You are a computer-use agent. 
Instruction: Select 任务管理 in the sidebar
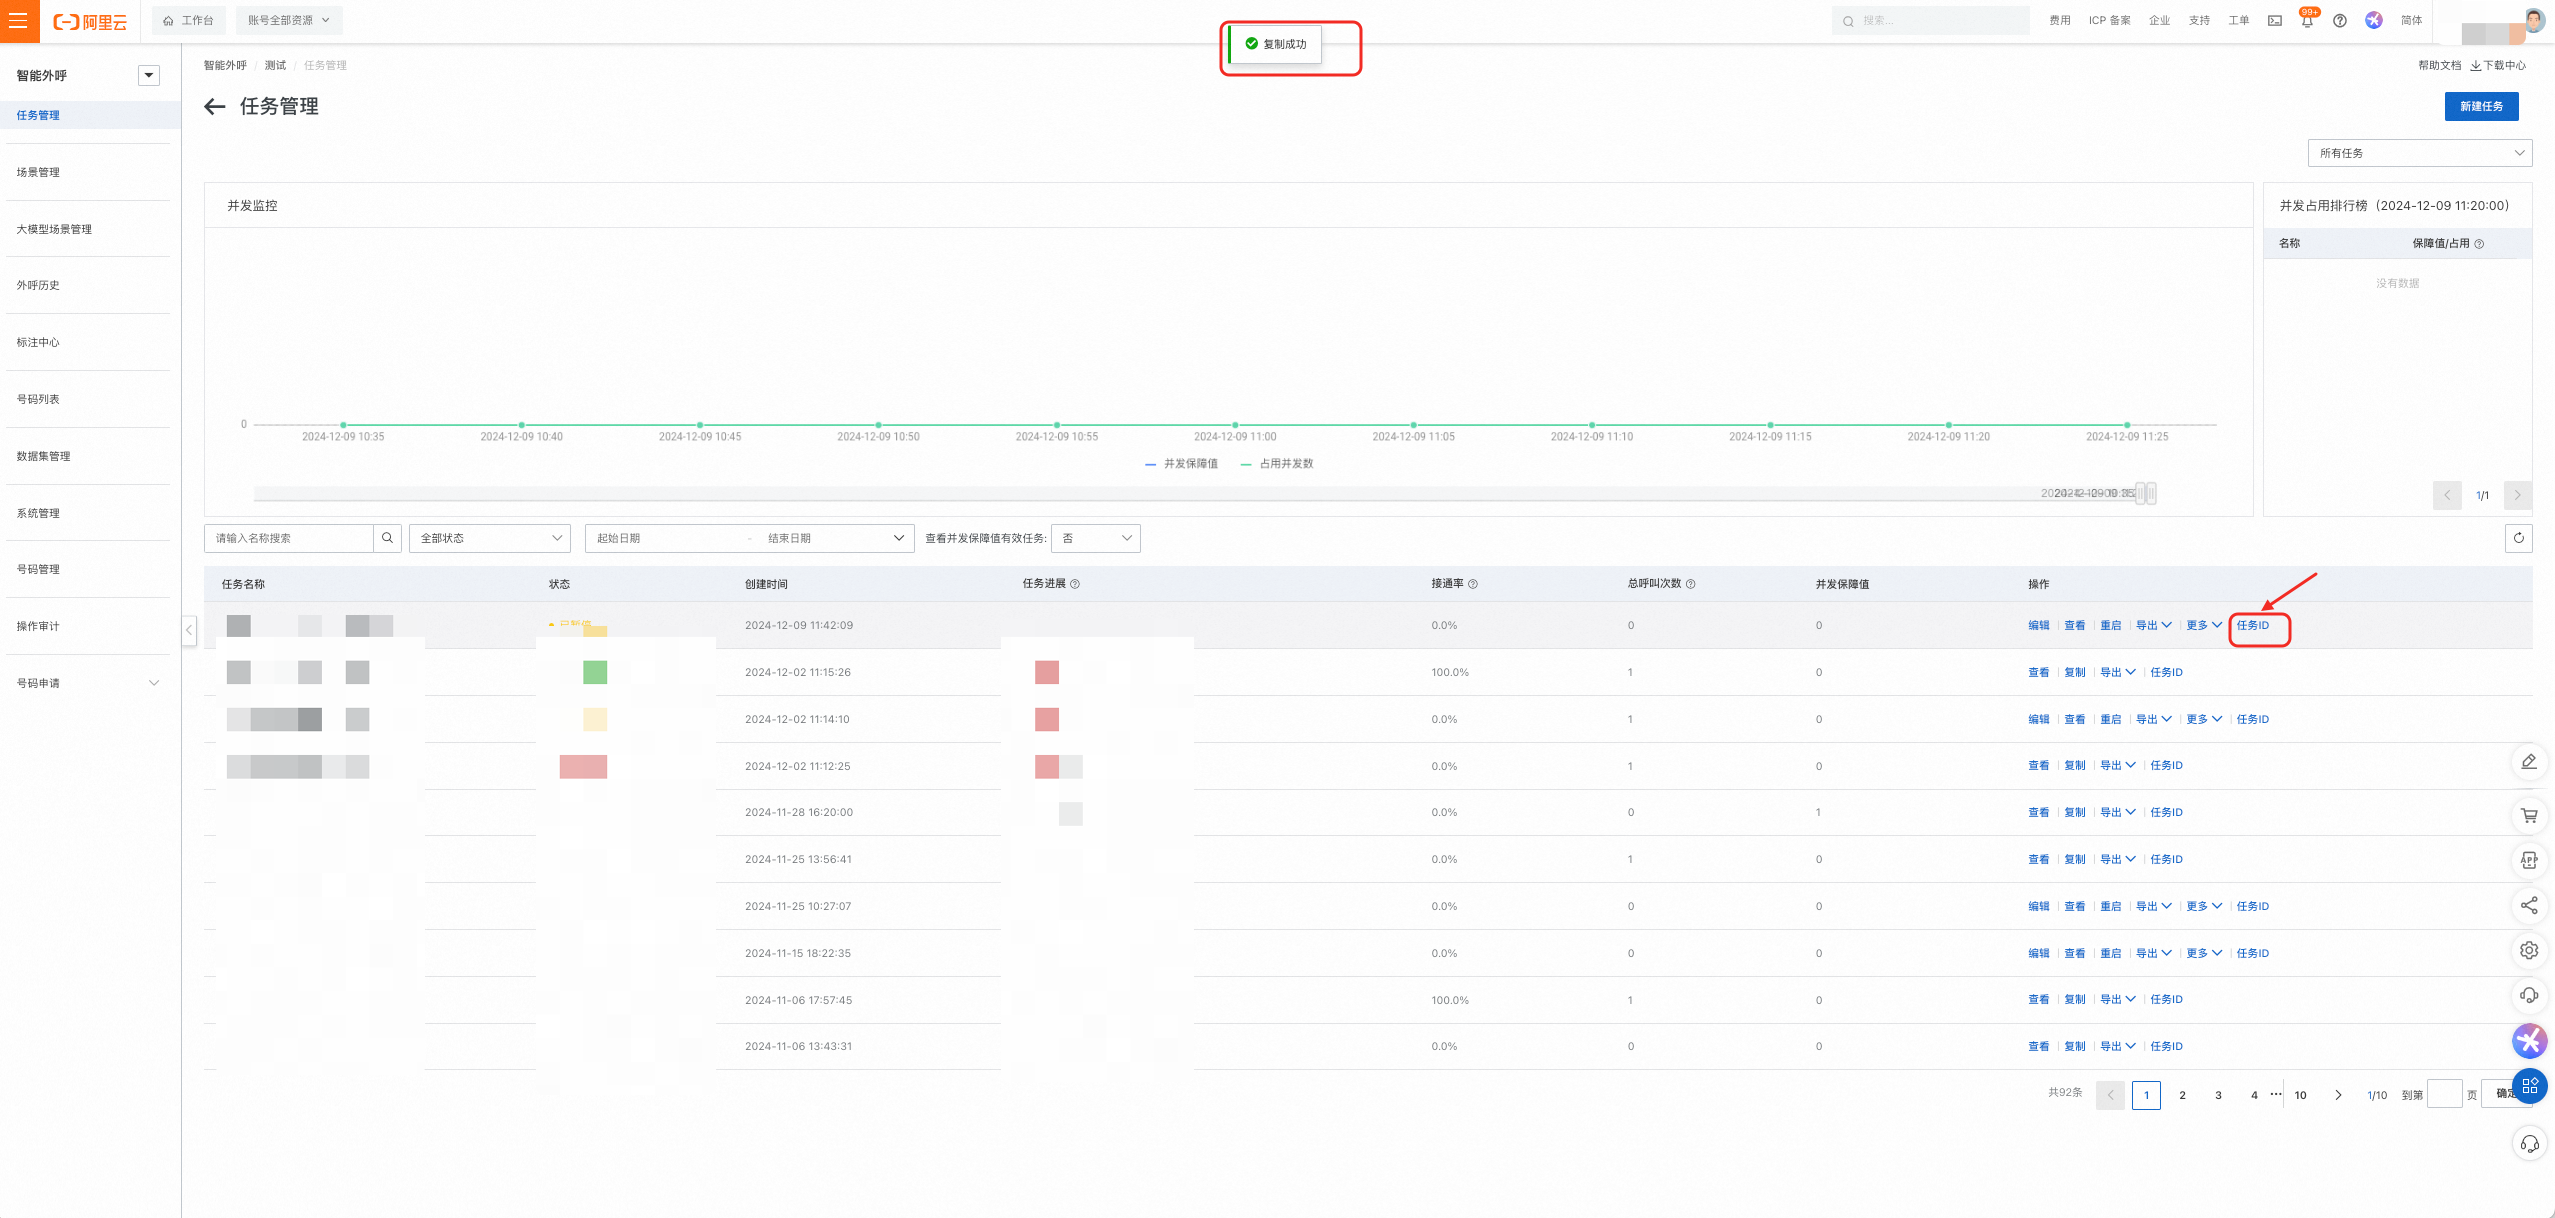coord(90,115)
